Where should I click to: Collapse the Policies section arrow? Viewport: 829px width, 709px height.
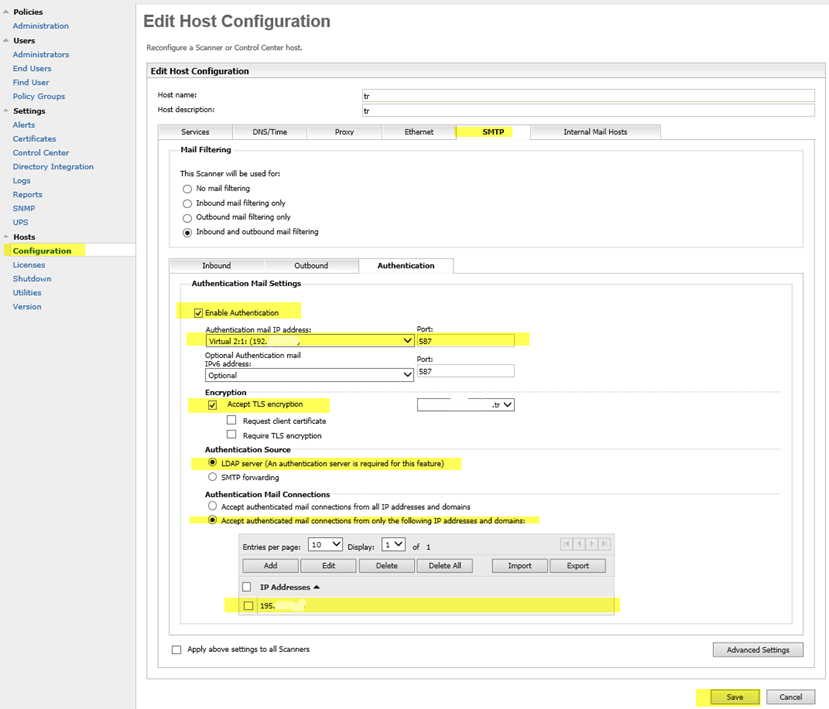point(6,12)
